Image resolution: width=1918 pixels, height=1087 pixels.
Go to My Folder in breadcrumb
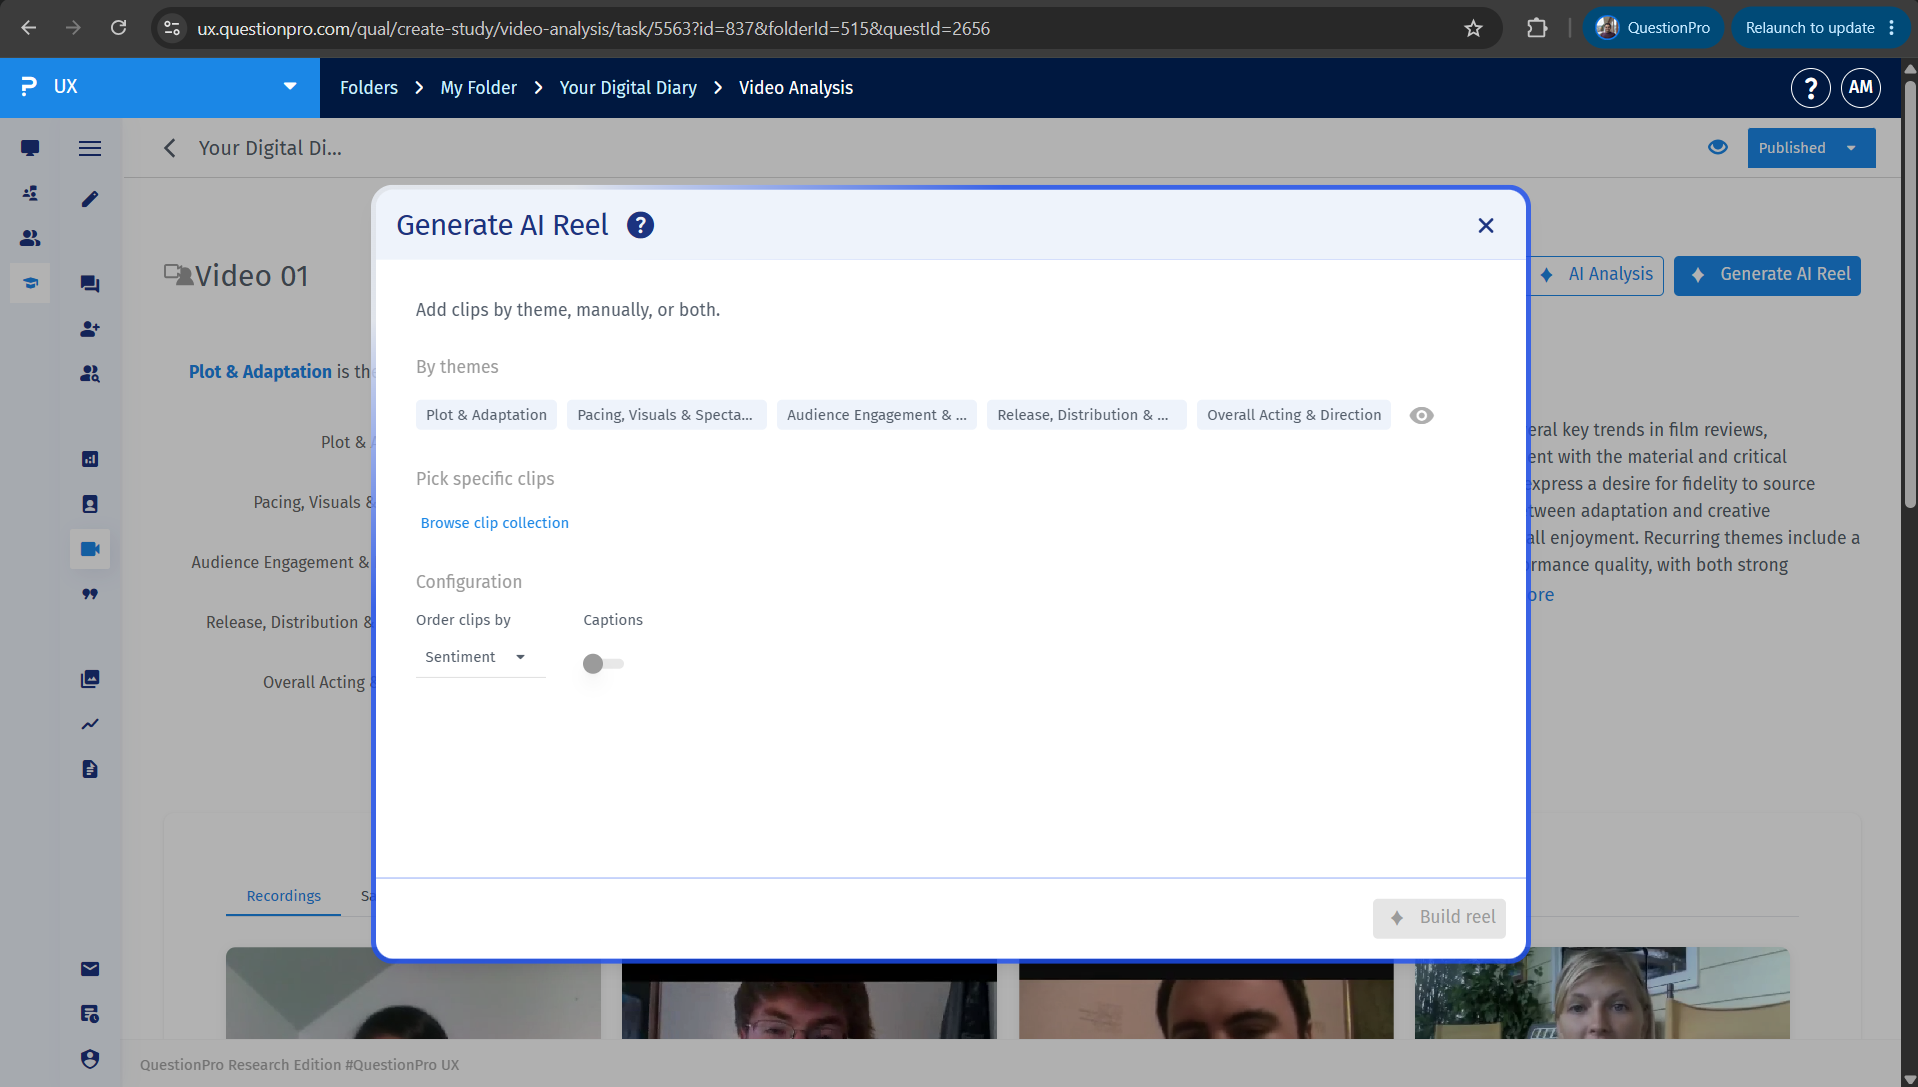coord(478,88)
